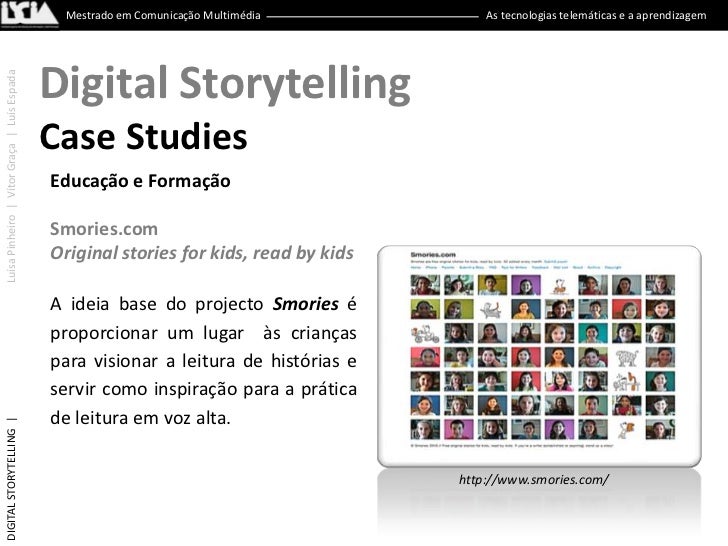Click the words 'de leitura em voz alta.'
This screenshot has height=546, width=728.
140,418
